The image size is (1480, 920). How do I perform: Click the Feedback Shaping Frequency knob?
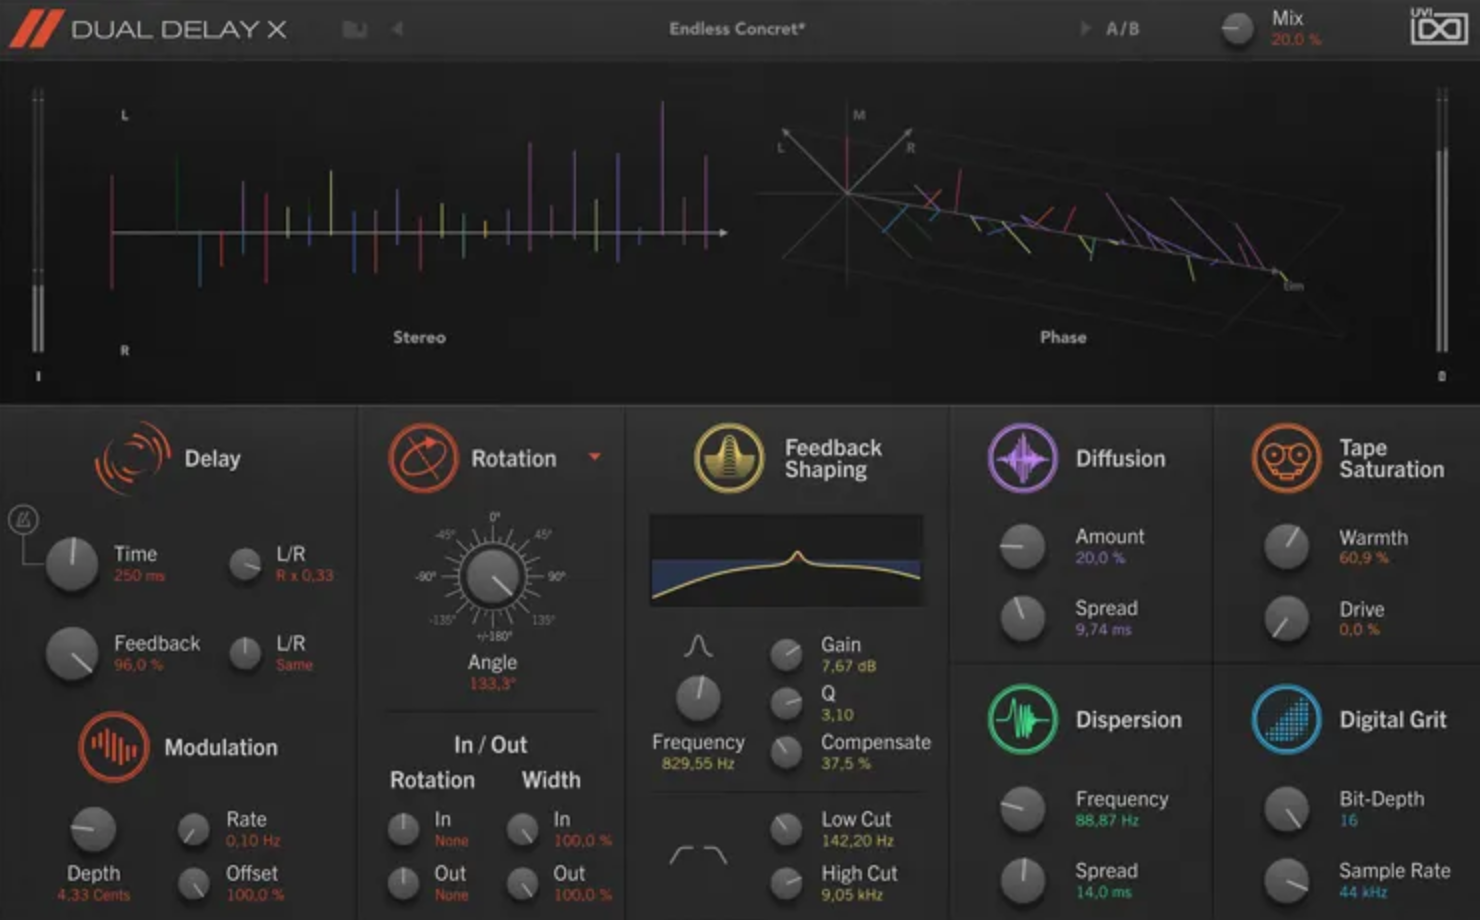coord(698,698)
